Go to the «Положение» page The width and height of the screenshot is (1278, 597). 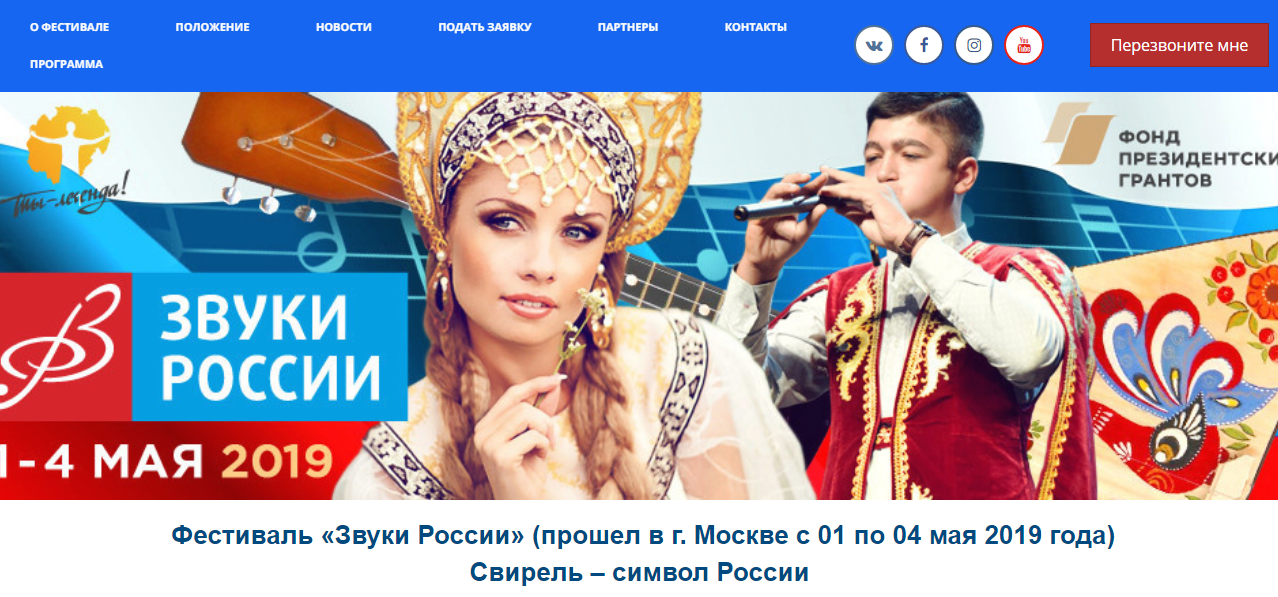click(x=212, y=27)
